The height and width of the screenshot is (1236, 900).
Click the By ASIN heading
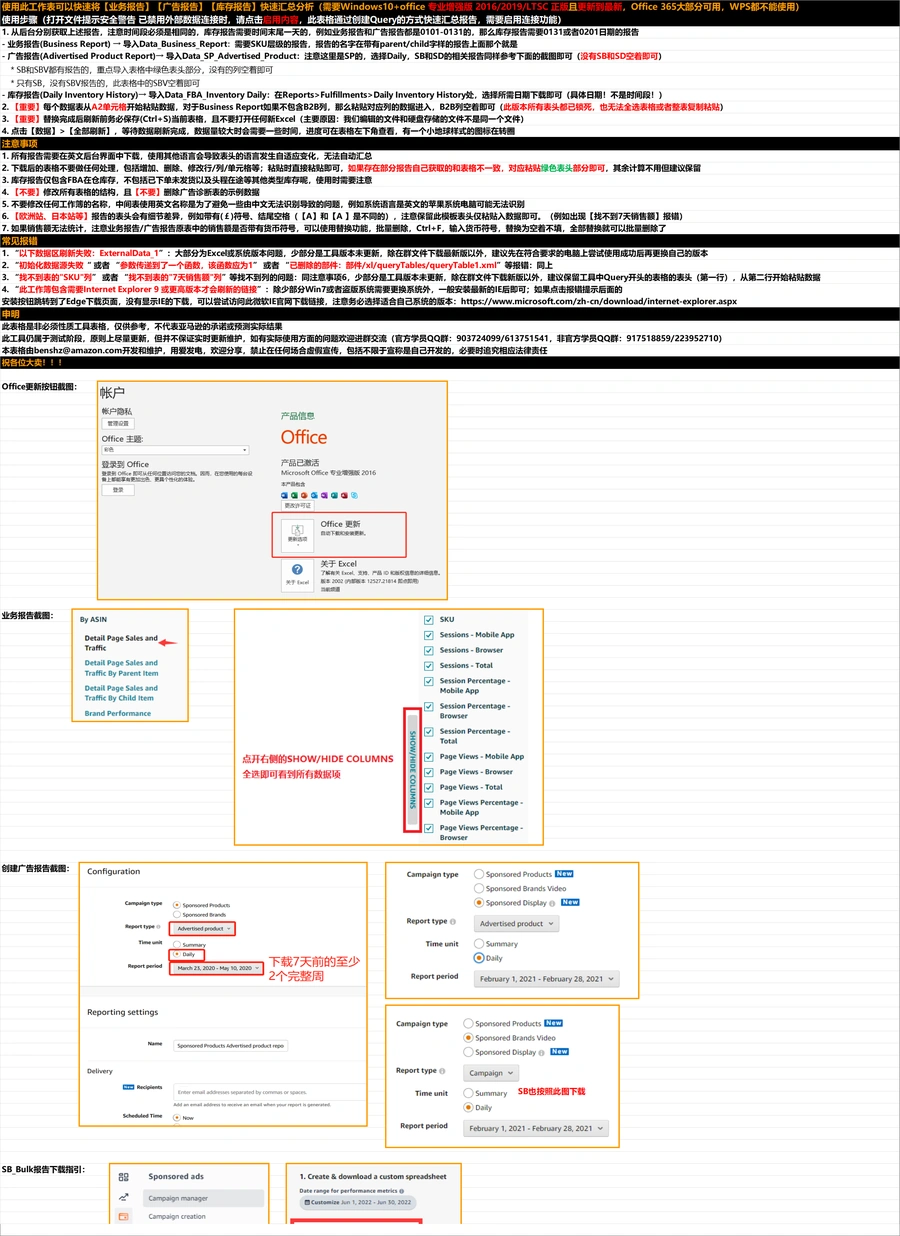click(x=93, y=619)
